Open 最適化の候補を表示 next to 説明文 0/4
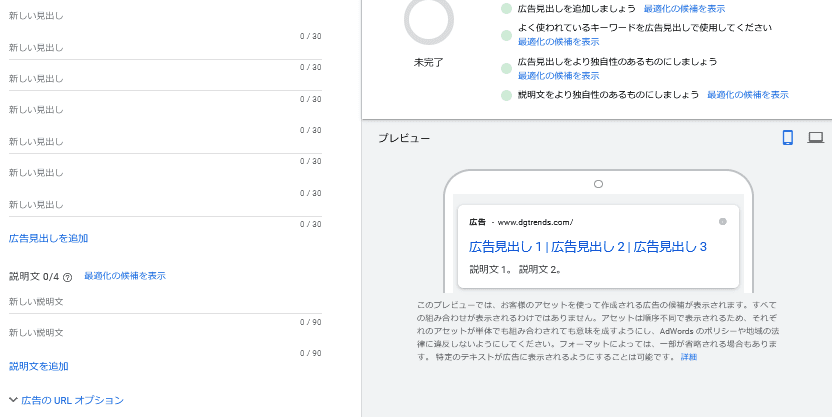This screenshot has height=417, width=832. (x=125, y=276)
